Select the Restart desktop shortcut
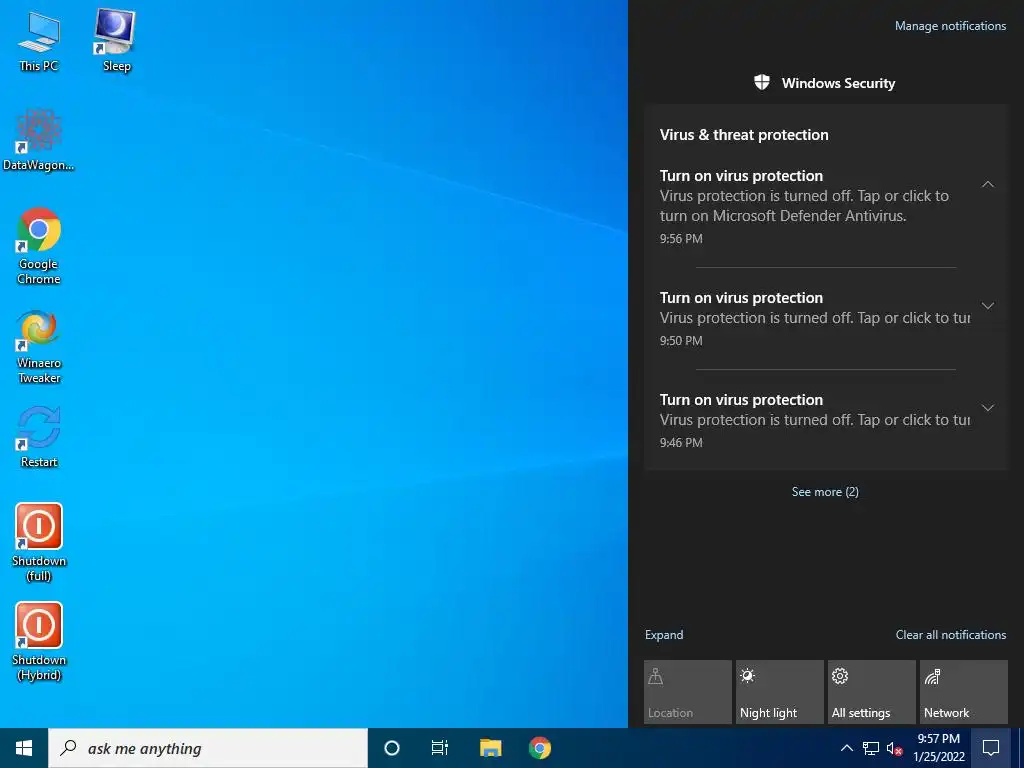This screenshot has height=768, width=1024. pyautogui.click(x=39, y=437)
